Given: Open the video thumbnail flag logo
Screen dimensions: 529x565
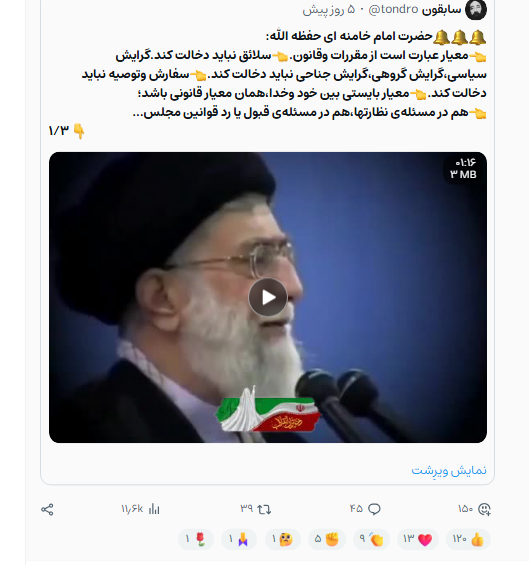Looking at the screenshot, I should (x=268, y=410).
